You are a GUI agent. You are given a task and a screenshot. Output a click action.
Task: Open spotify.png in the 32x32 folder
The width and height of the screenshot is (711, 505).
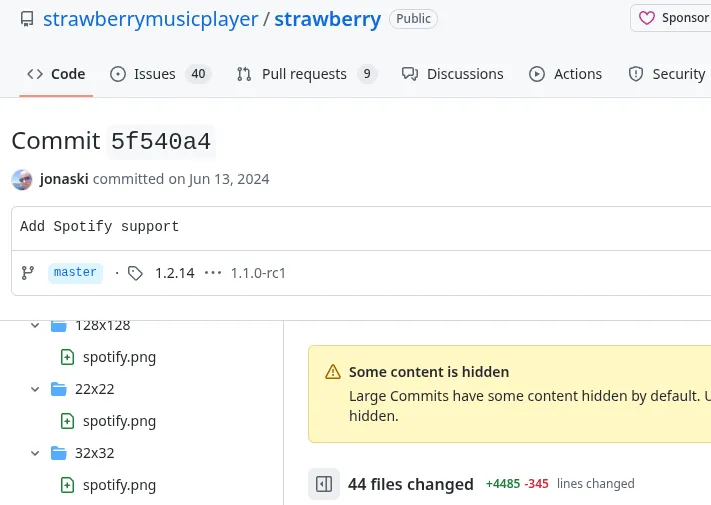[119, 485]
